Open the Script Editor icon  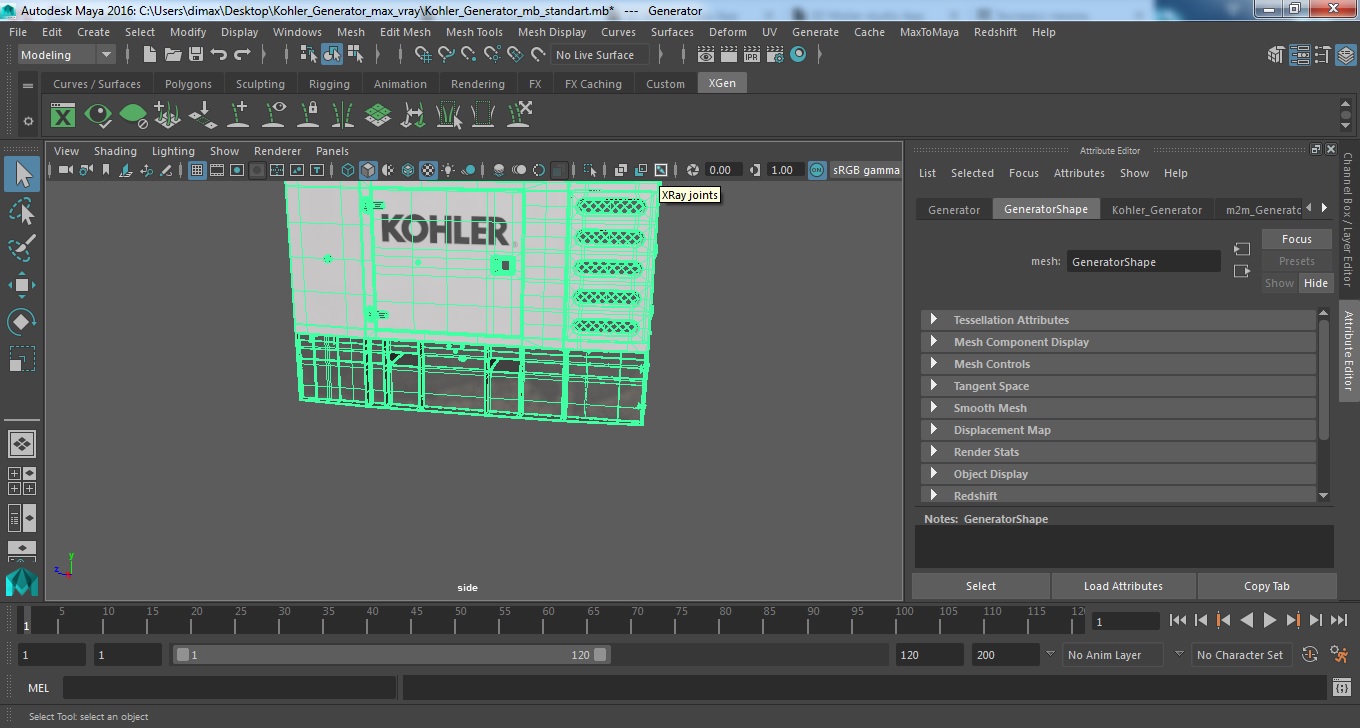(1342, 688)
